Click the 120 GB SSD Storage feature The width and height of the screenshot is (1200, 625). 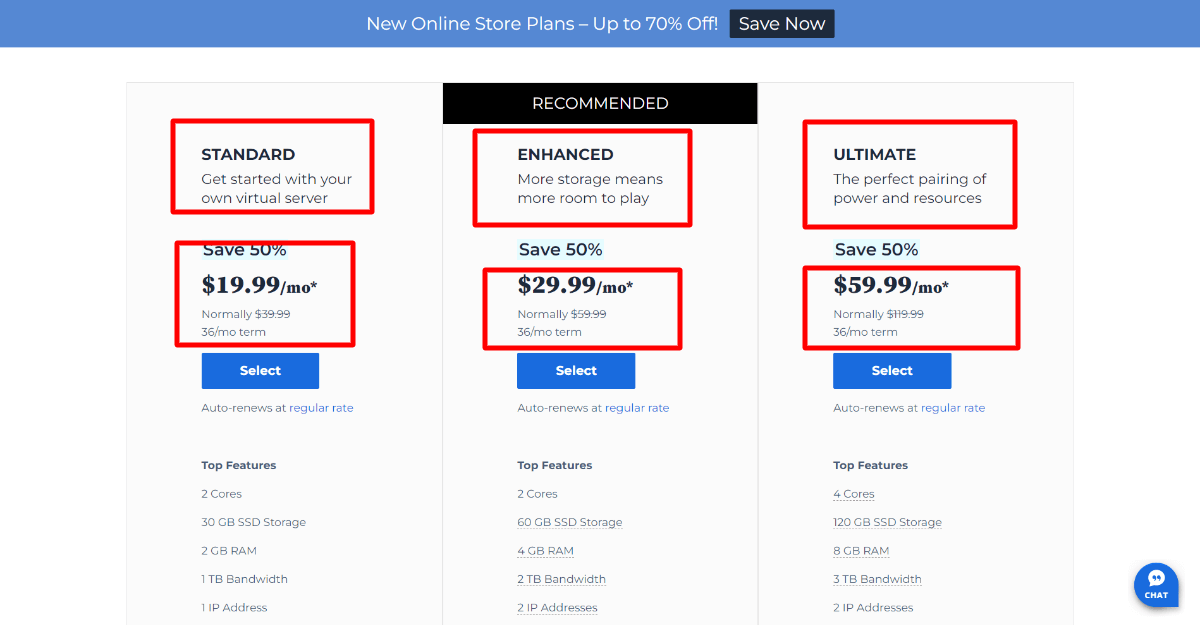tap(888, 522)
